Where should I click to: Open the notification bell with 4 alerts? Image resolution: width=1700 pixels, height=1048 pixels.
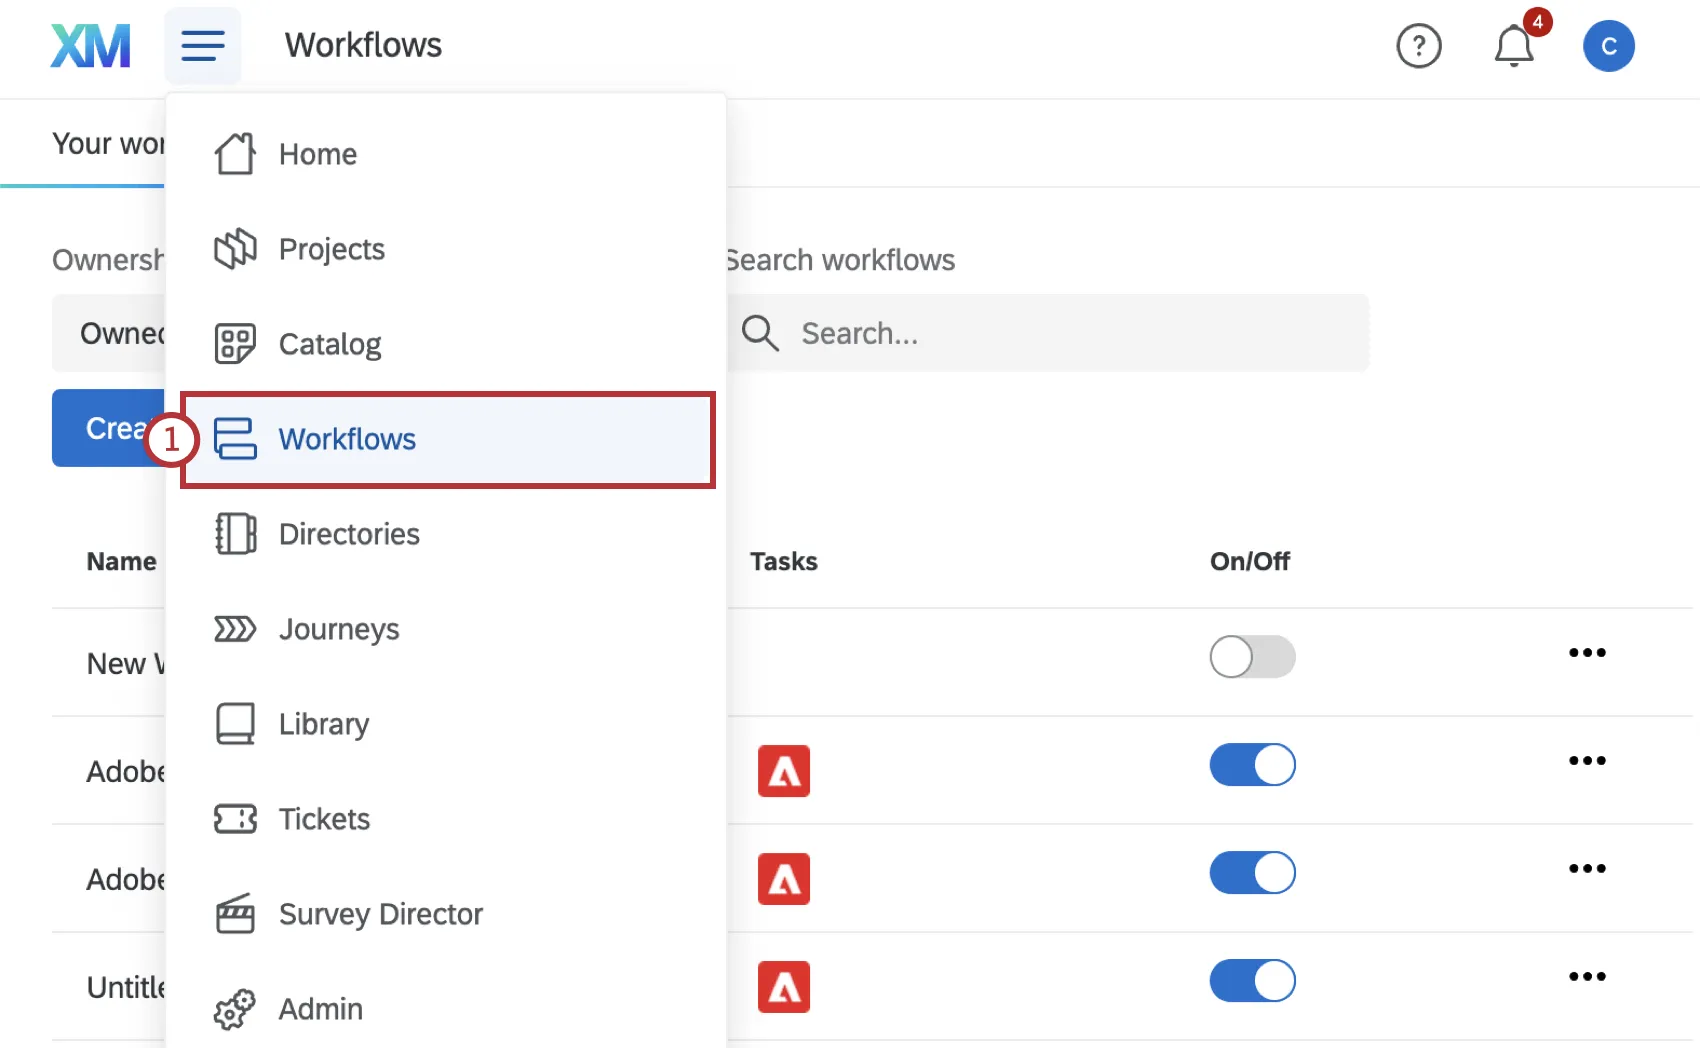click(1513, 46)
